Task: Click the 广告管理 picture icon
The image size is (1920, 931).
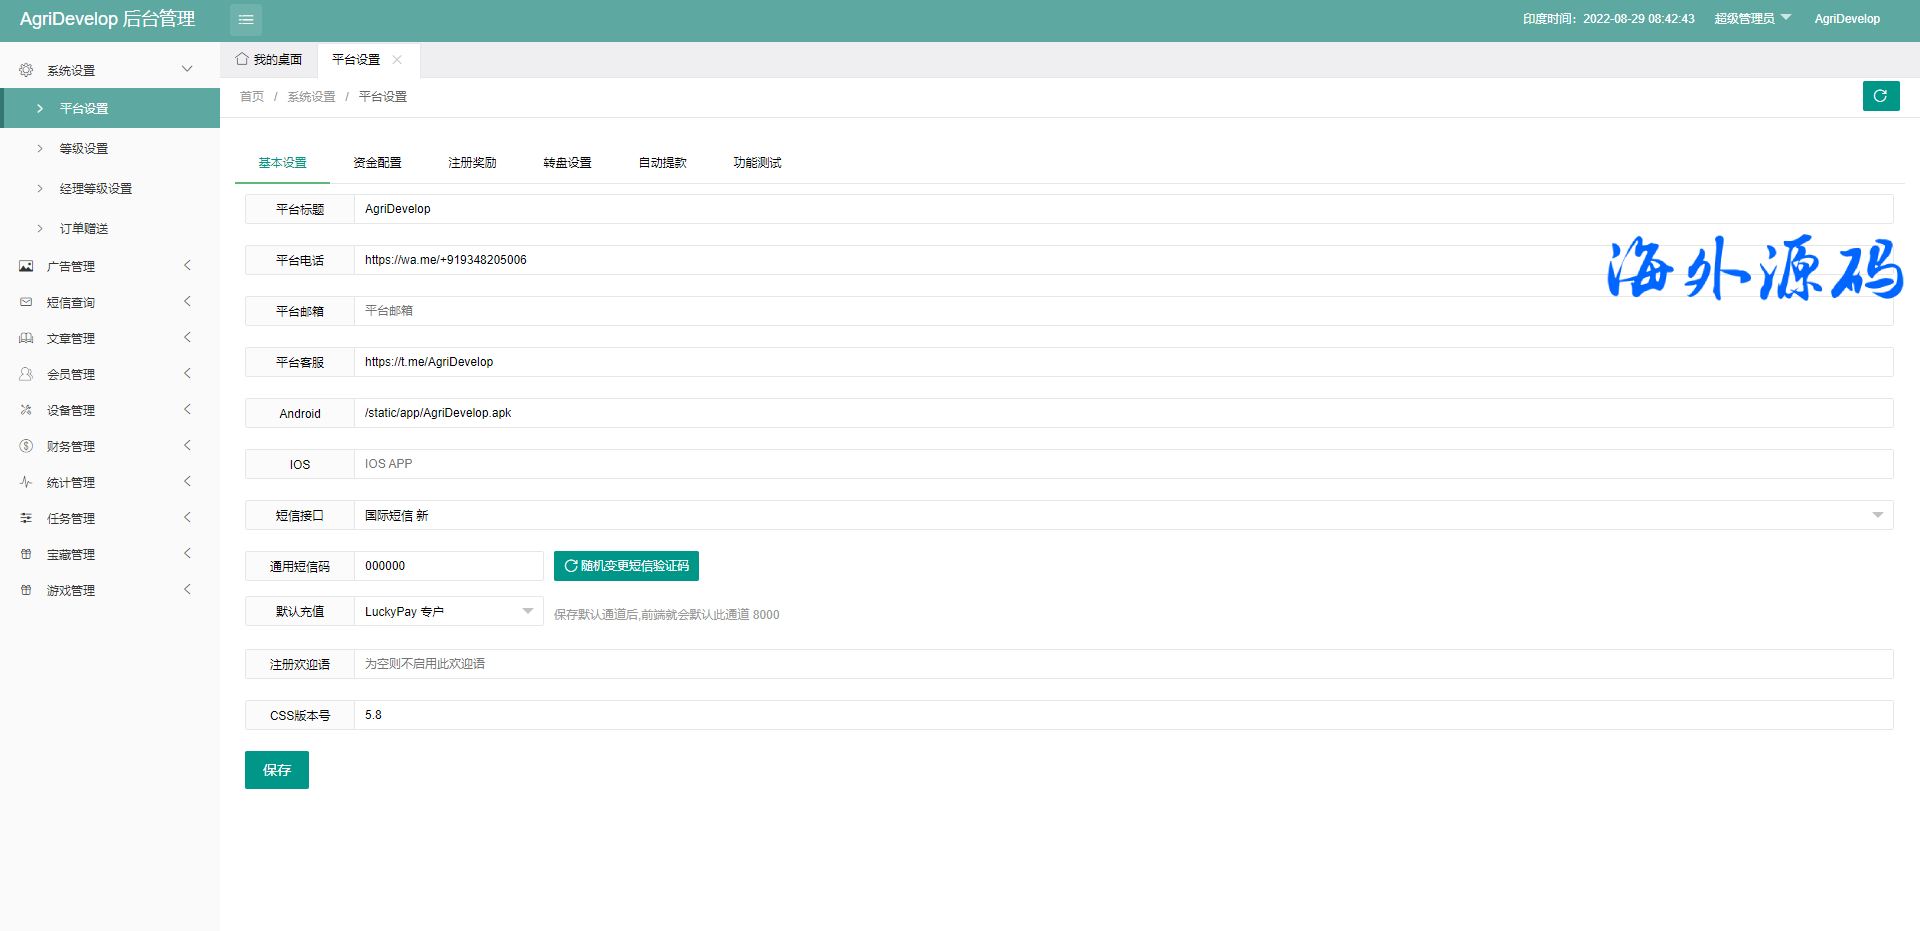Action: tap(26, 266)
